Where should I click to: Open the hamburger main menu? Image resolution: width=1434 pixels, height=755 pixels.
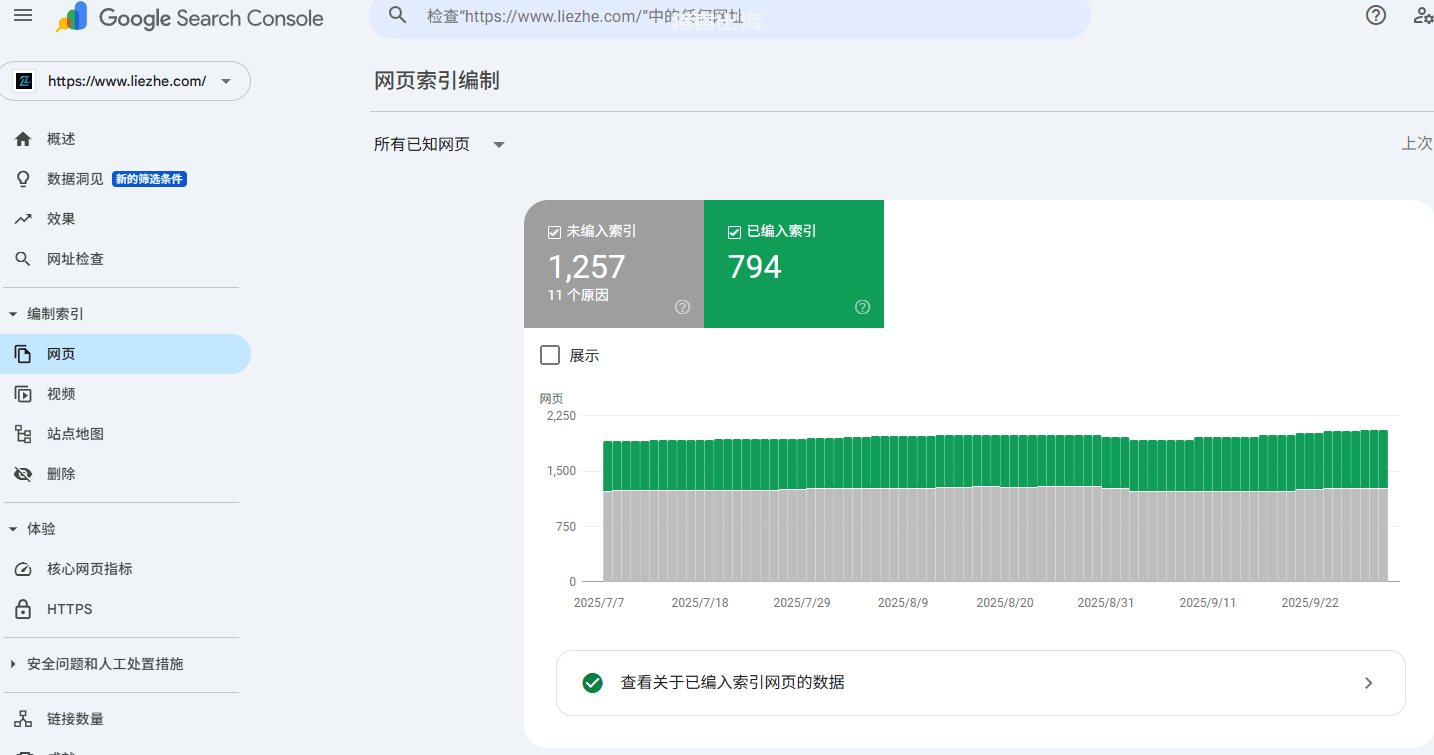[23, 17]
